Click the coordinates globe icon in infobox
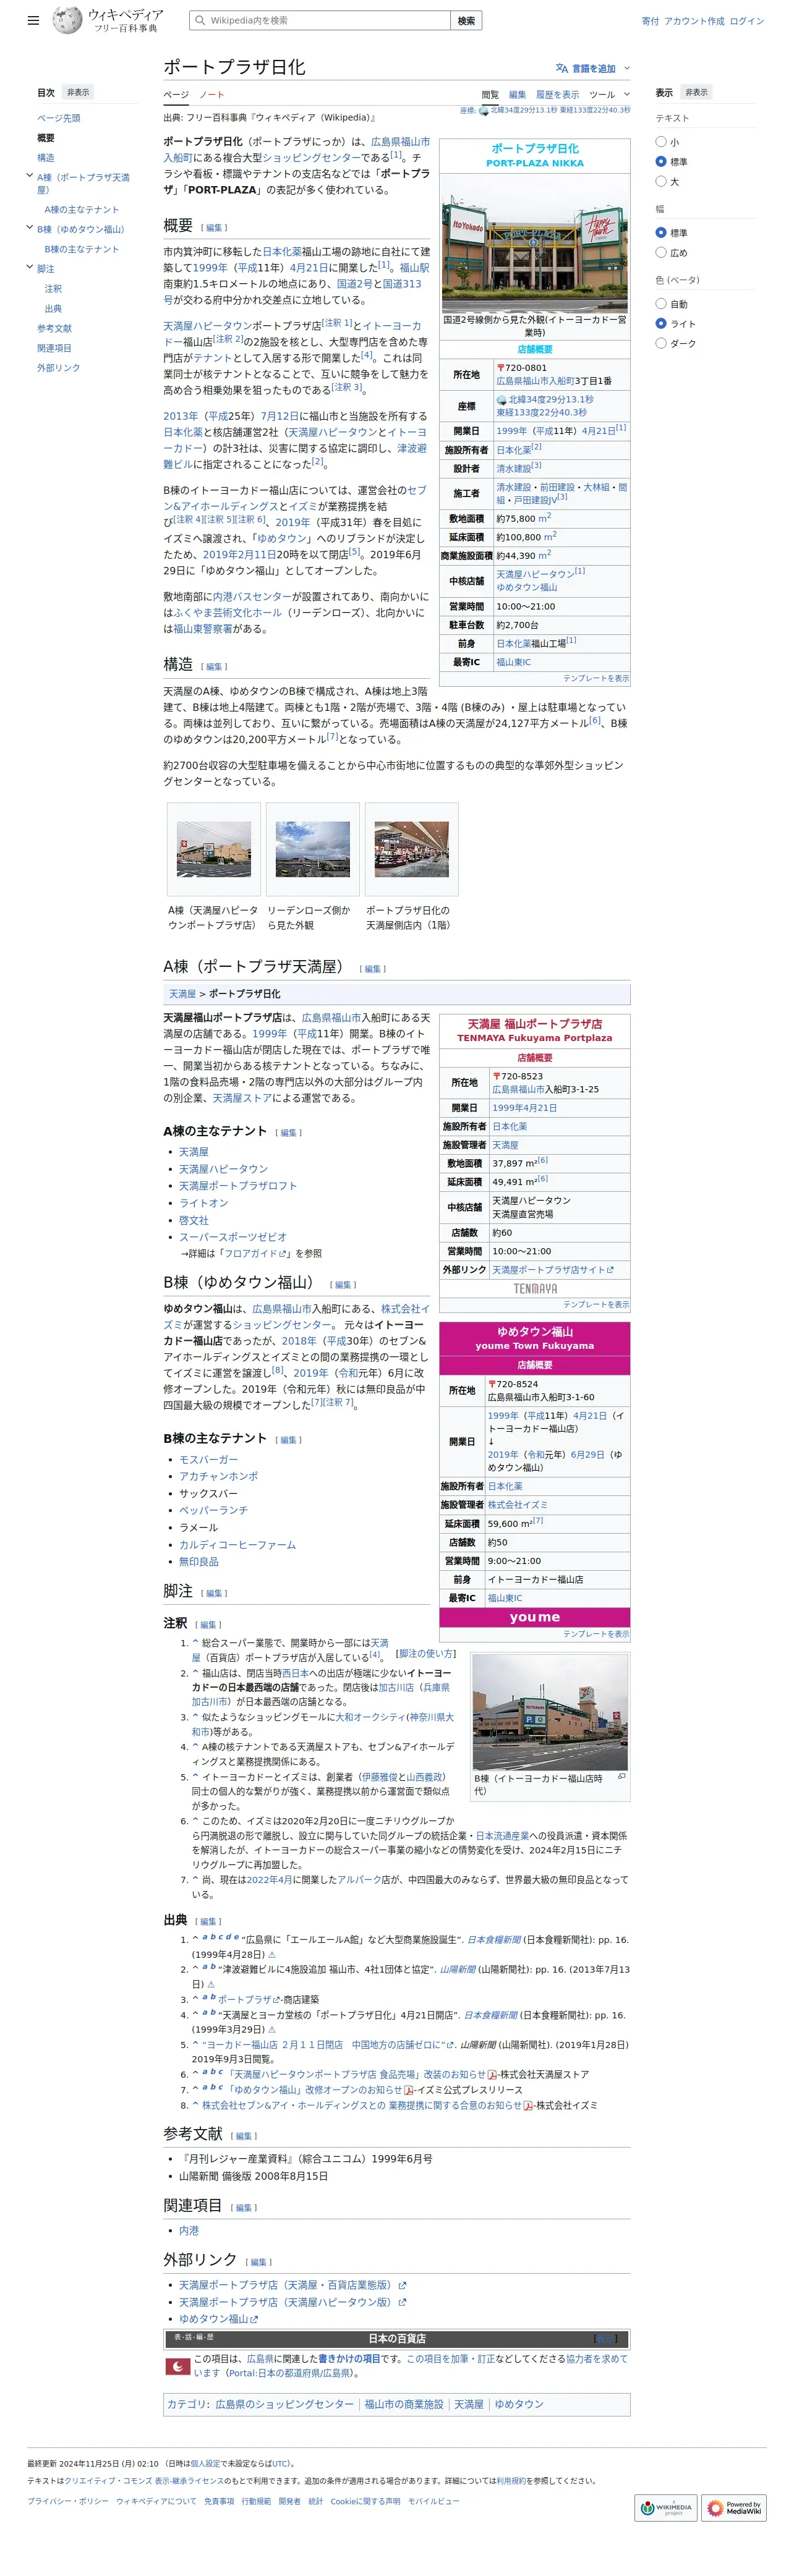 point(502,400)
